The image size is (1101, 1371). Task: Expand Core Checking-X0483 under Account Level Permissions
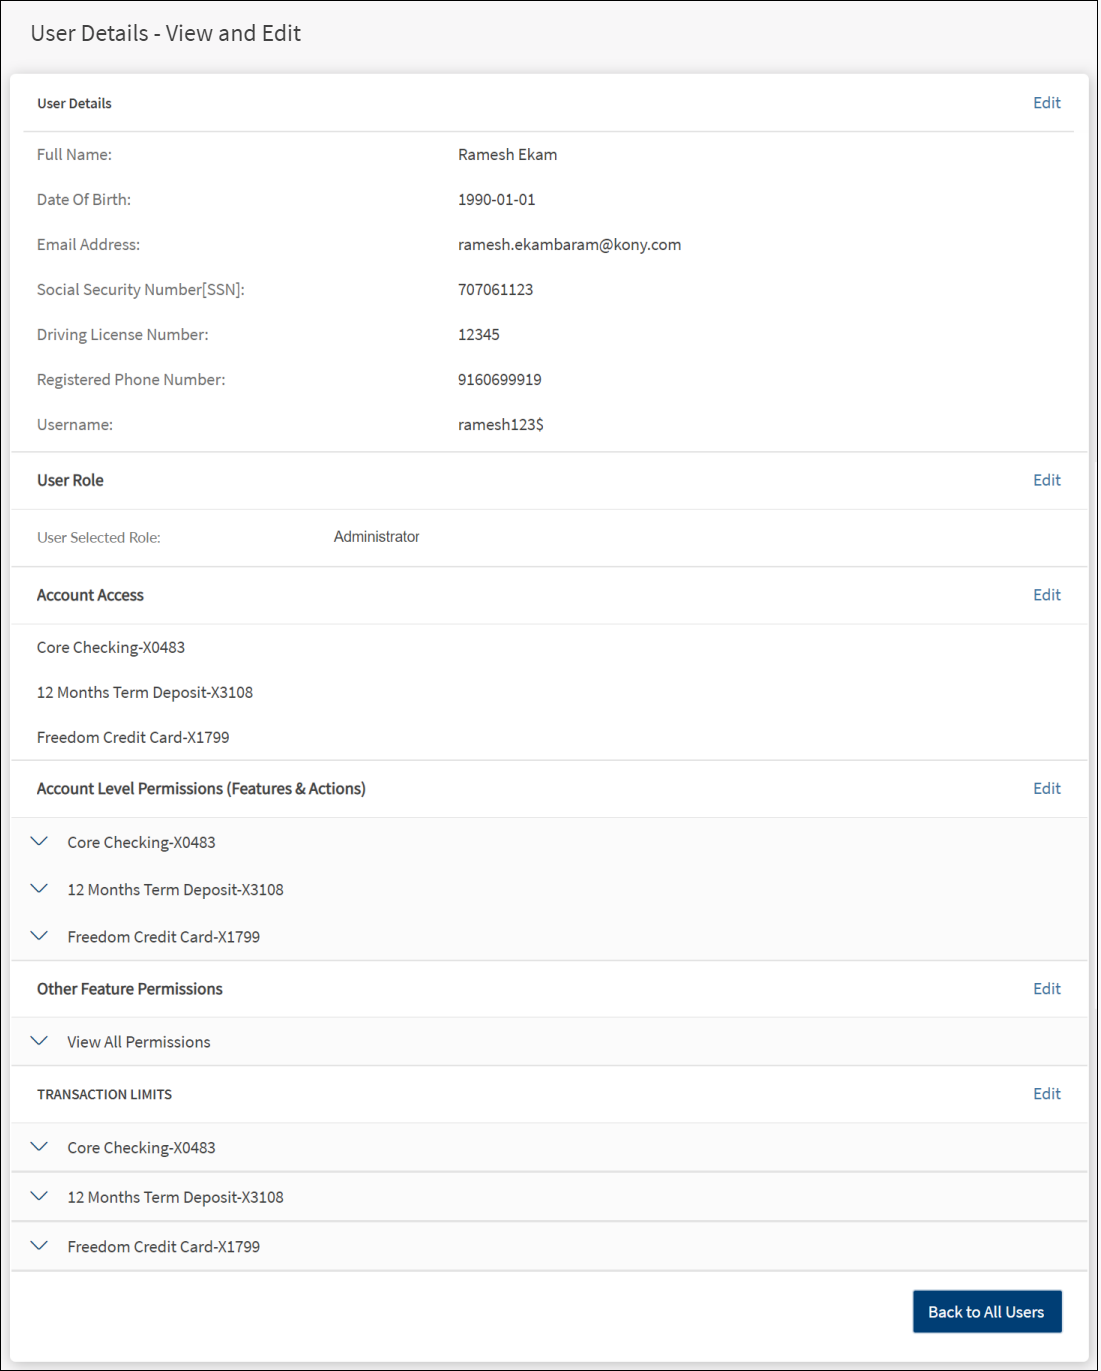tap(40, 842)
